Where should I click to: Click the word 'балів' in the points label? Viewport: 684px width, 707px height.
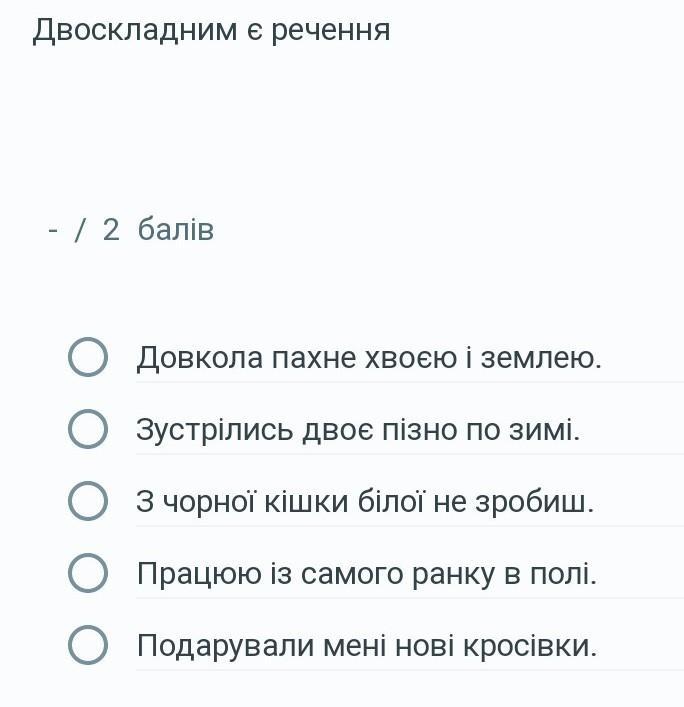click(x=176, y=230)
